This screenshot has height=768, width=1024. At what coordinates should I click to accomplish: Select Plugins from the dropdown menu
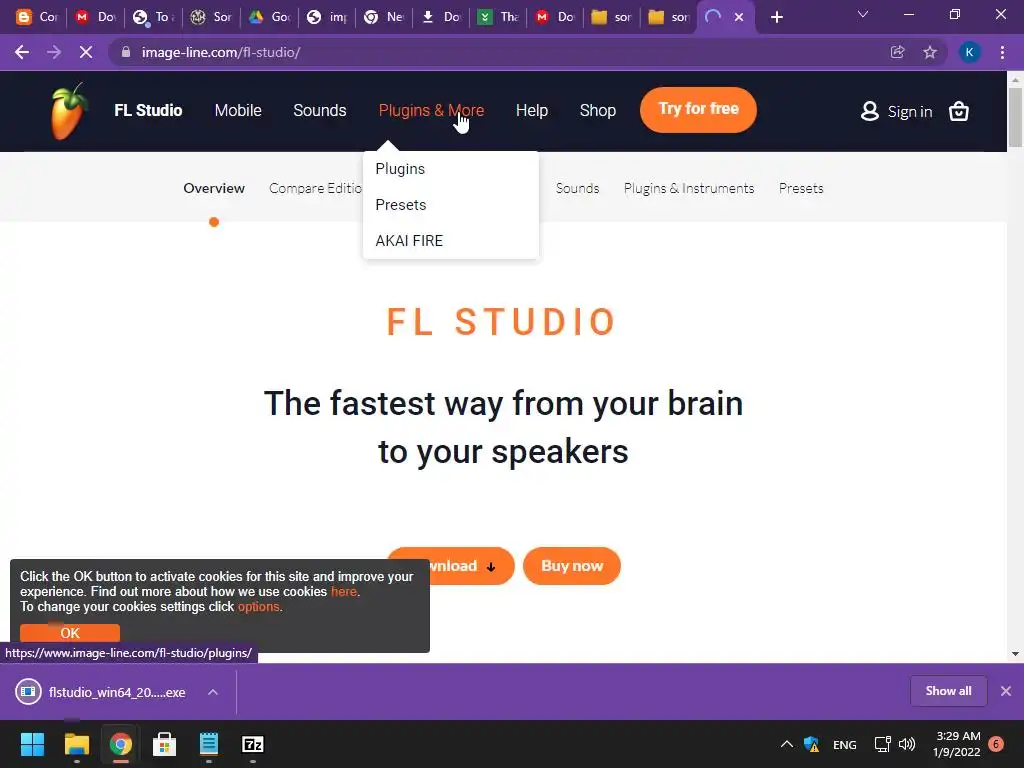pyautogui.click(x=400, y=169)
